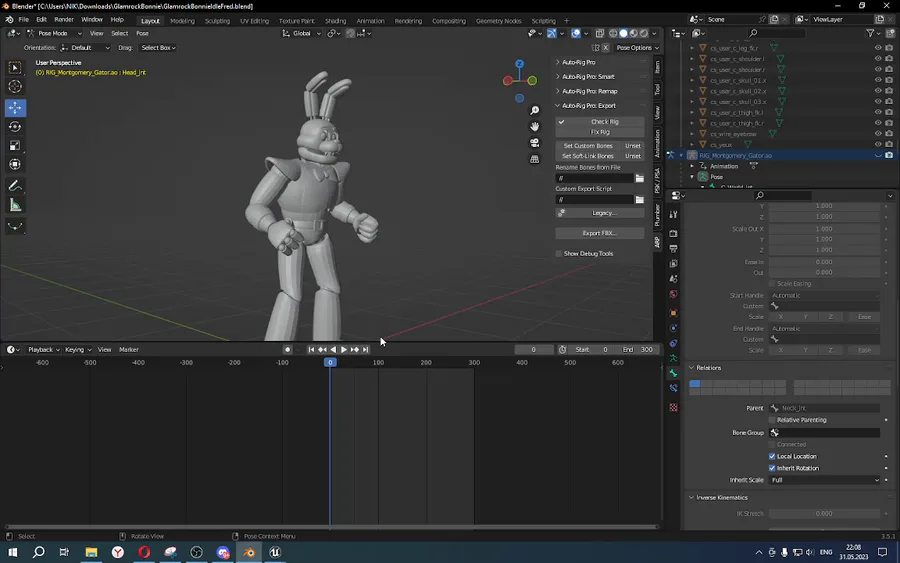This screenshot has height=563, width=900.
Task: Uncheck Local Location checkbox
Action: (772, 456)
